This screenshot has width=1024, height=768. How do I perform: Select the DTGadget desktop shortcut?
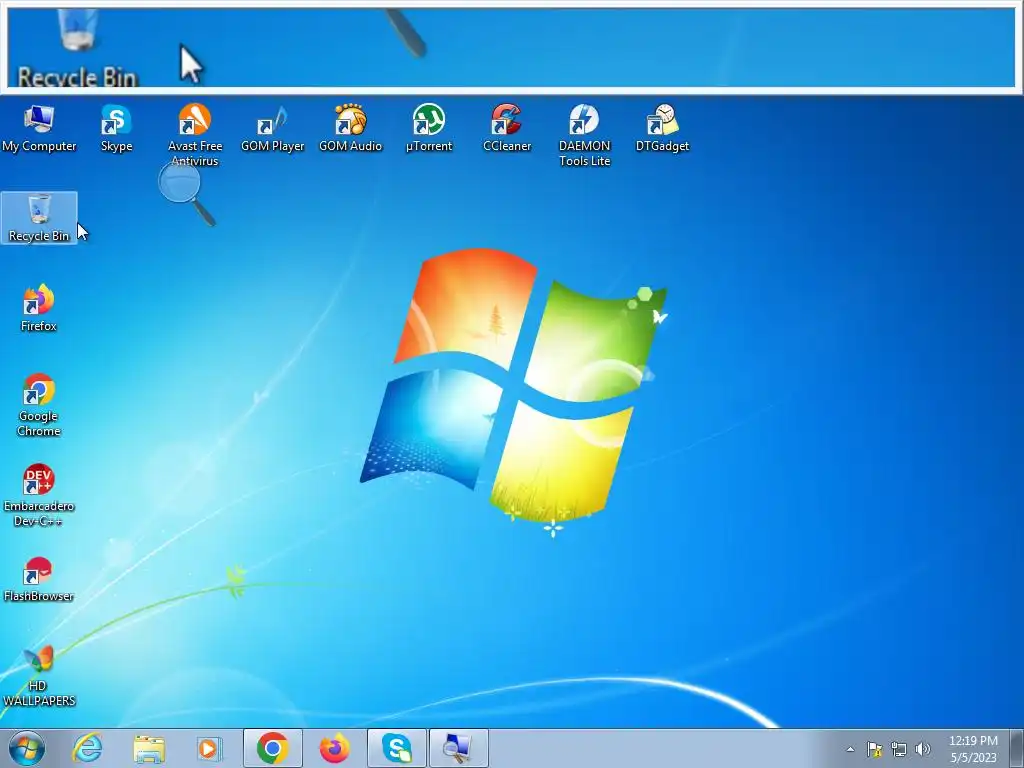662,128
